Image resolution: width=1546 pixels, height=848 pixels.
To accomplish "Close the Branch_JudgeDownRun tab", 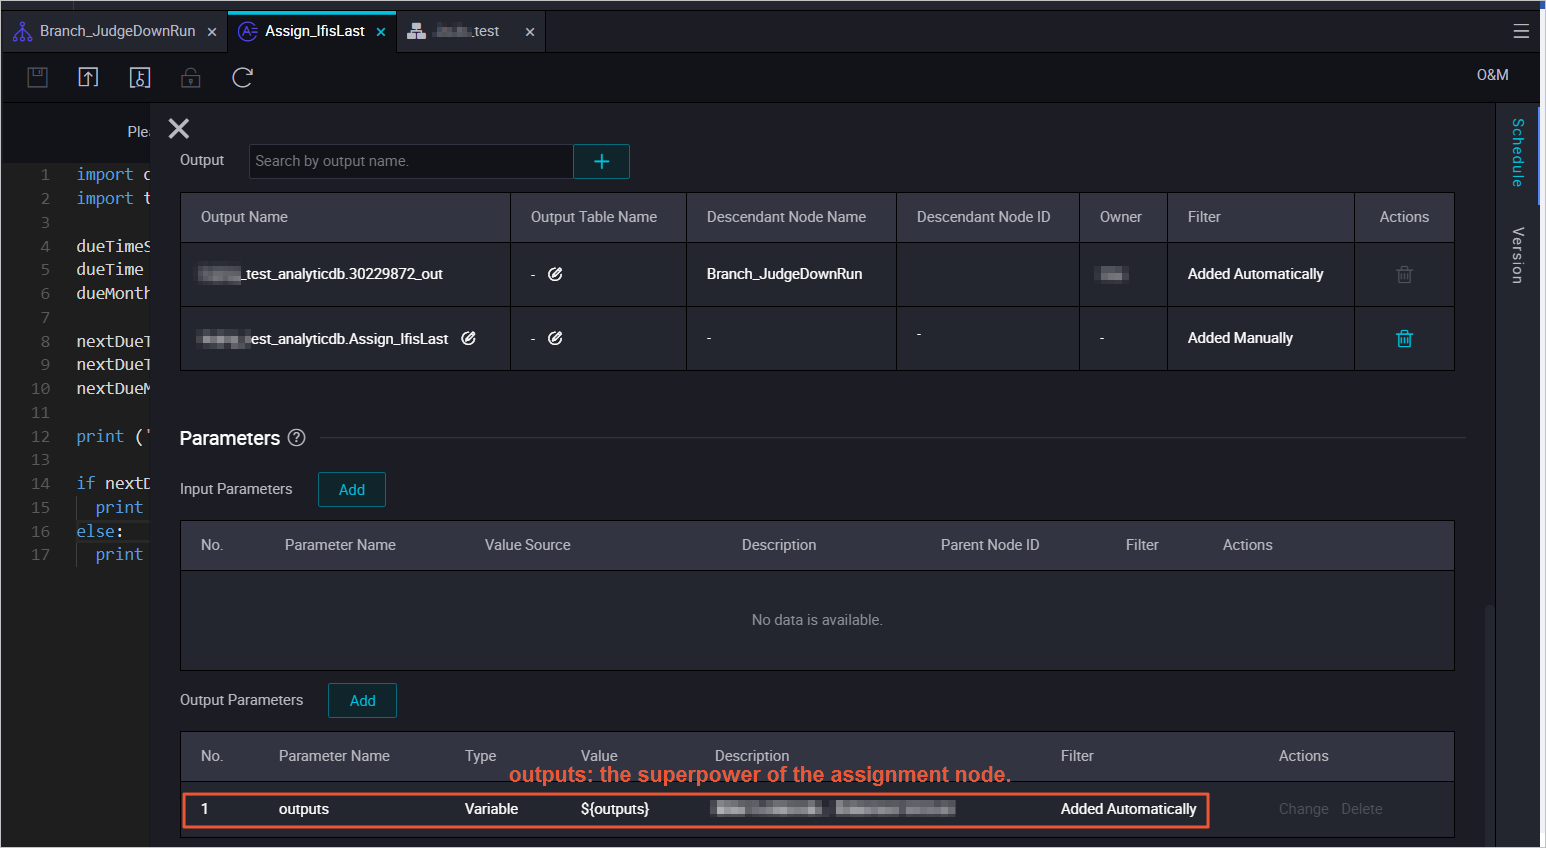I will (212, 32).
